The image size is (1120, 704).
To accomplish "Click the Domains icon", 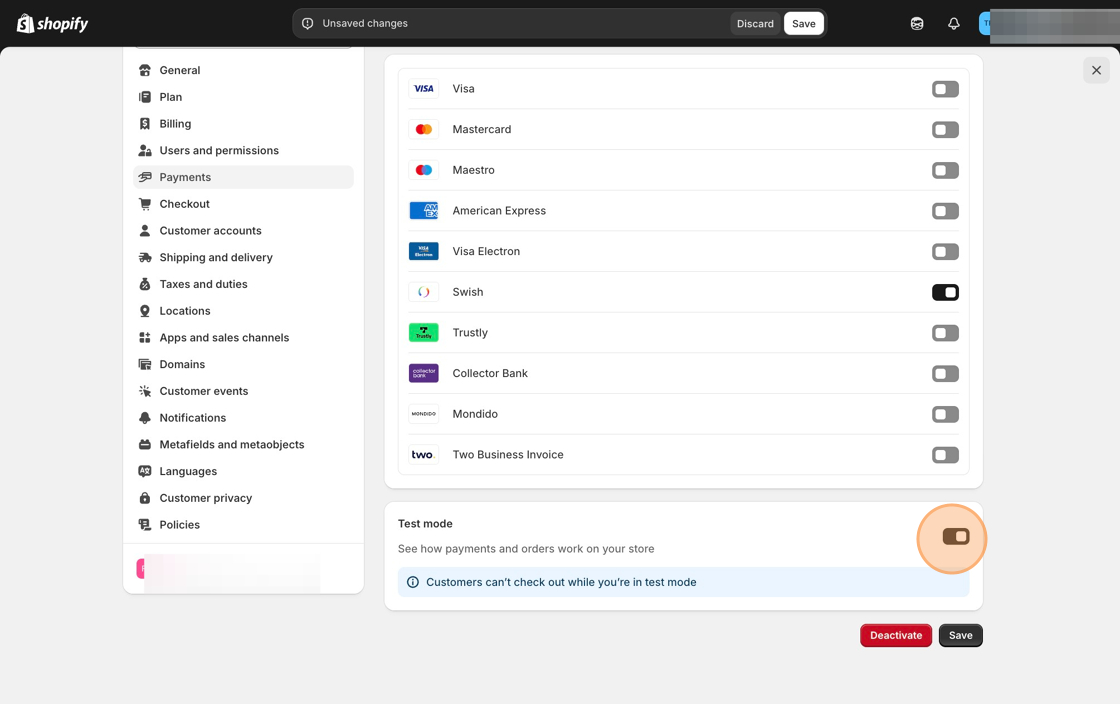I will pyautogui.click(x=145, y=364).
